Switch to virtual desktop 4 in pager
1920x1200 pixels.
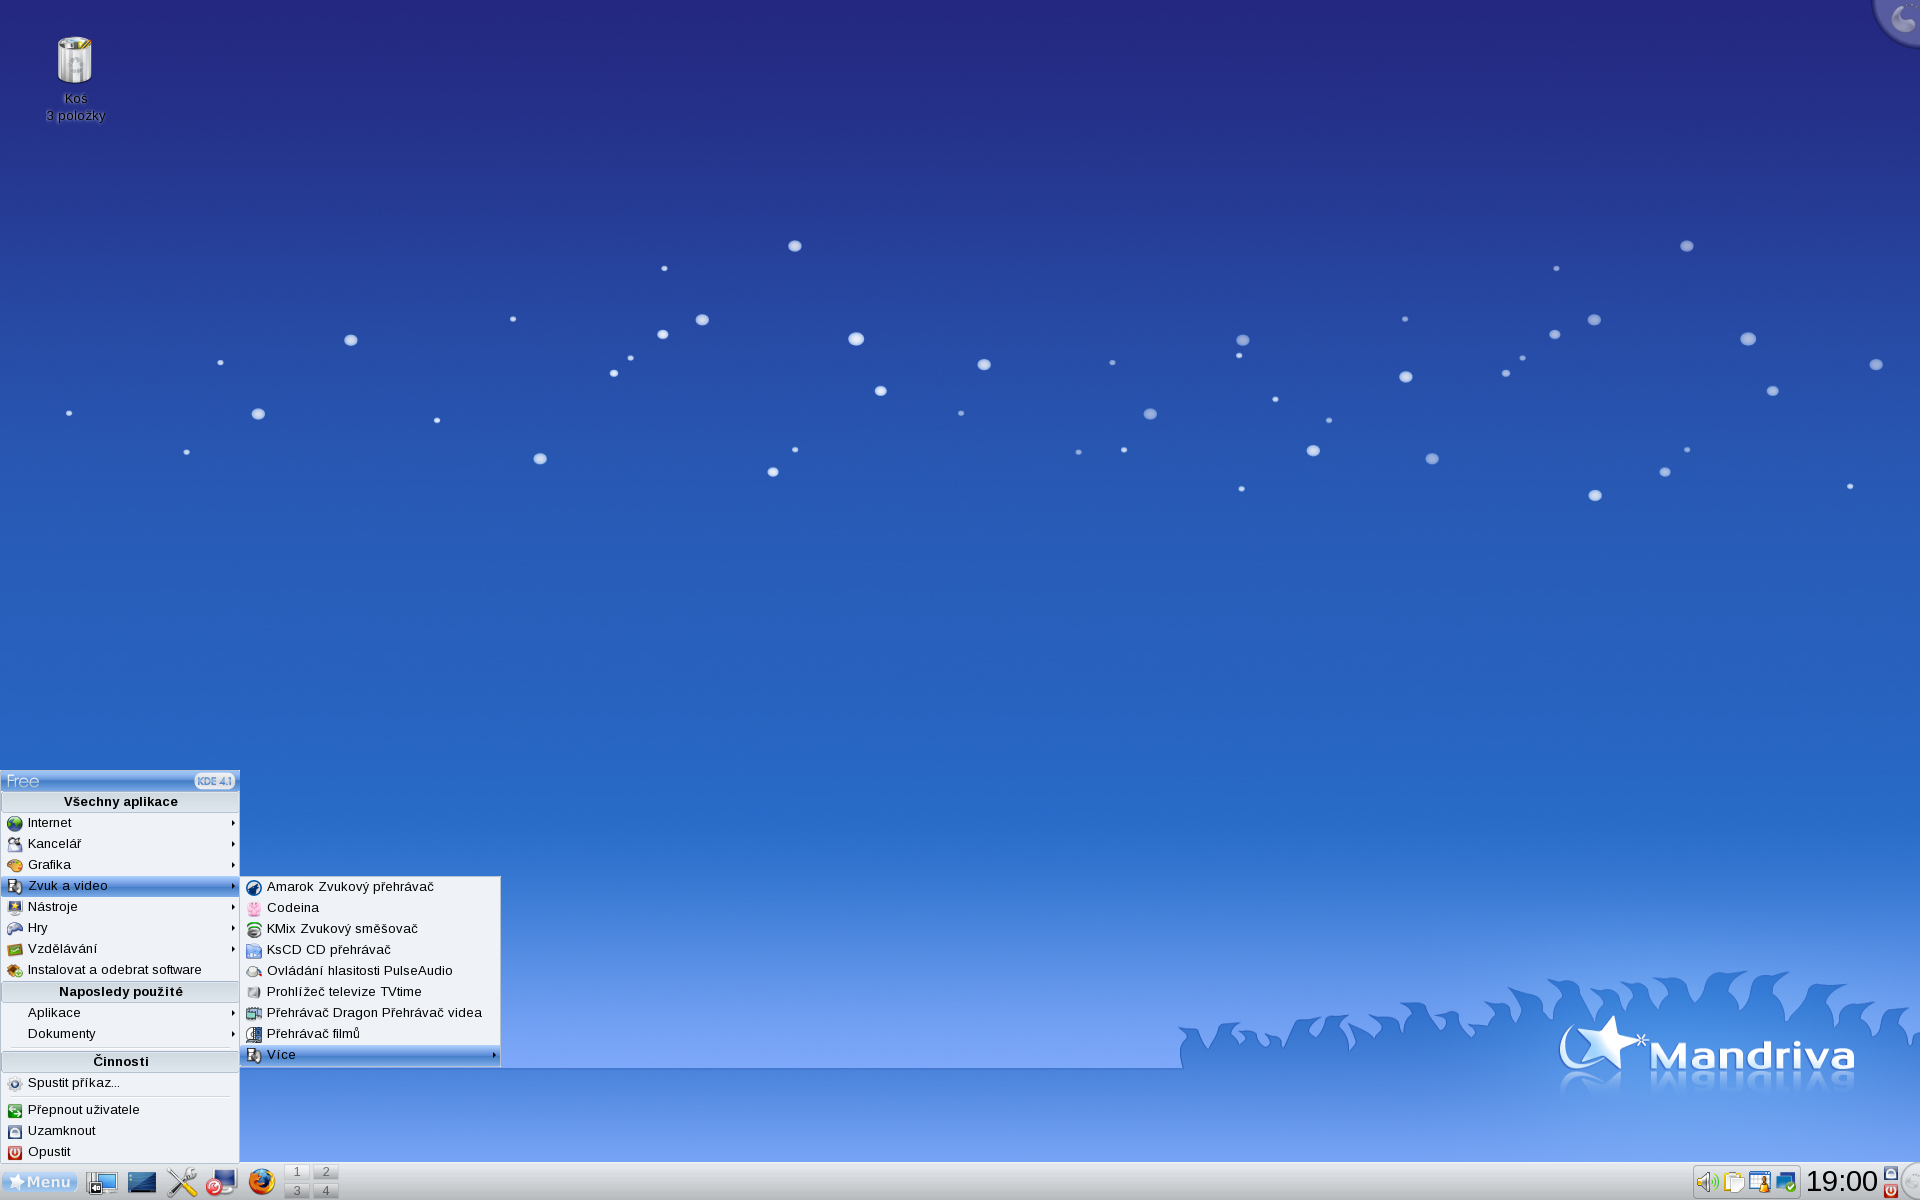[x=326, y=1191]
